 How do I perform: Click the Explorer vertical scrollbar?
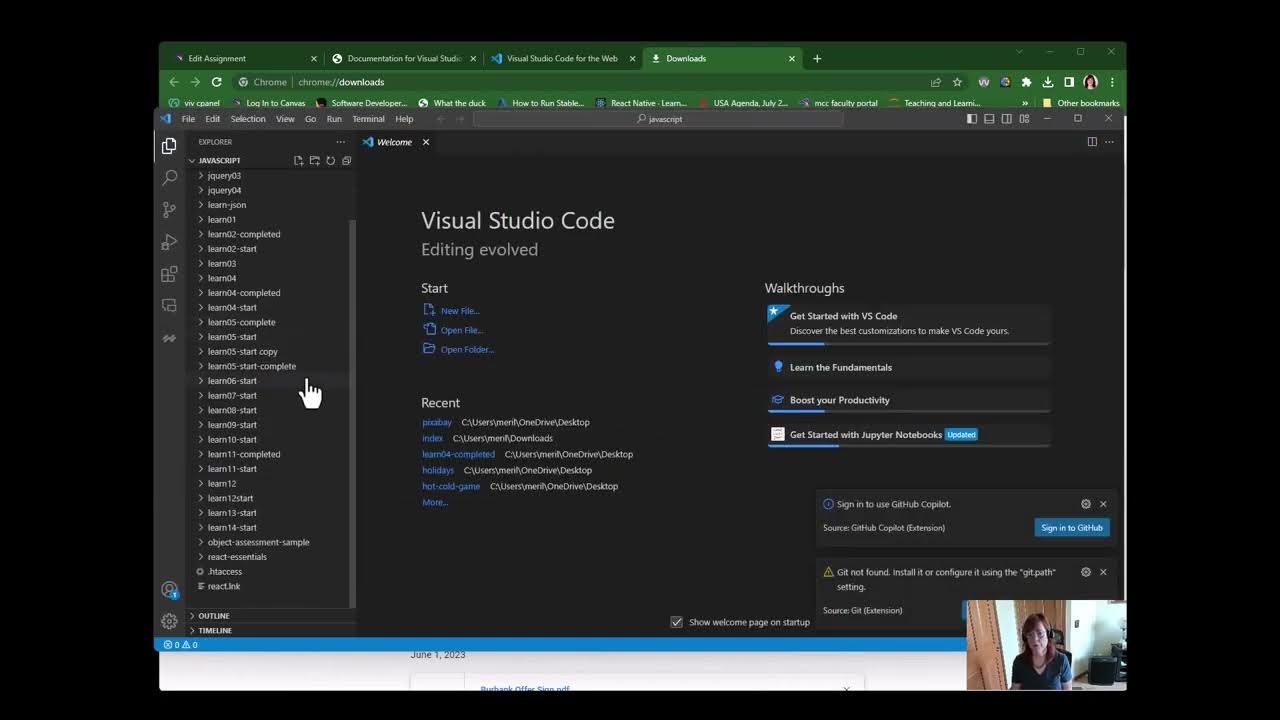[x=352, y=412]
